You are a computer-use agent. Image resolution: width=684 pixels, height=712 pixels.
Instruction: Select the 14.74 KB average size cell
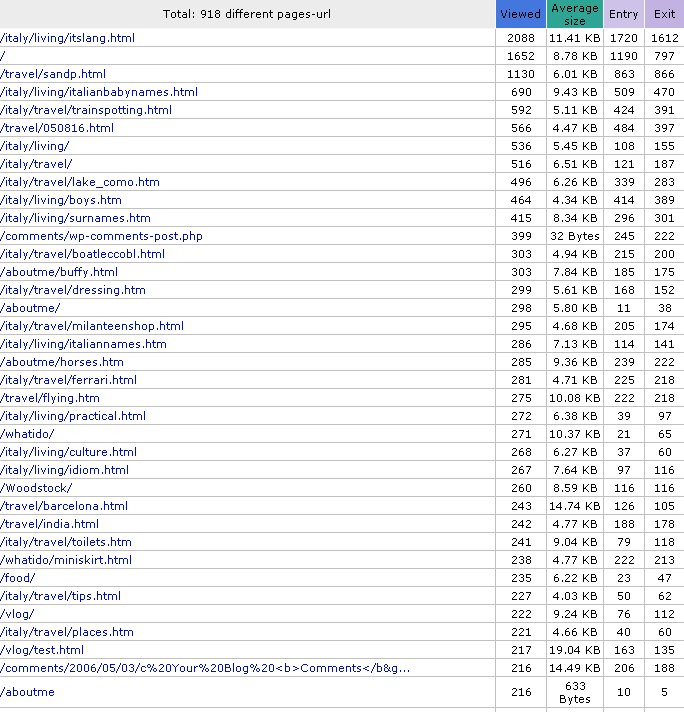click(x=575, y=506)
